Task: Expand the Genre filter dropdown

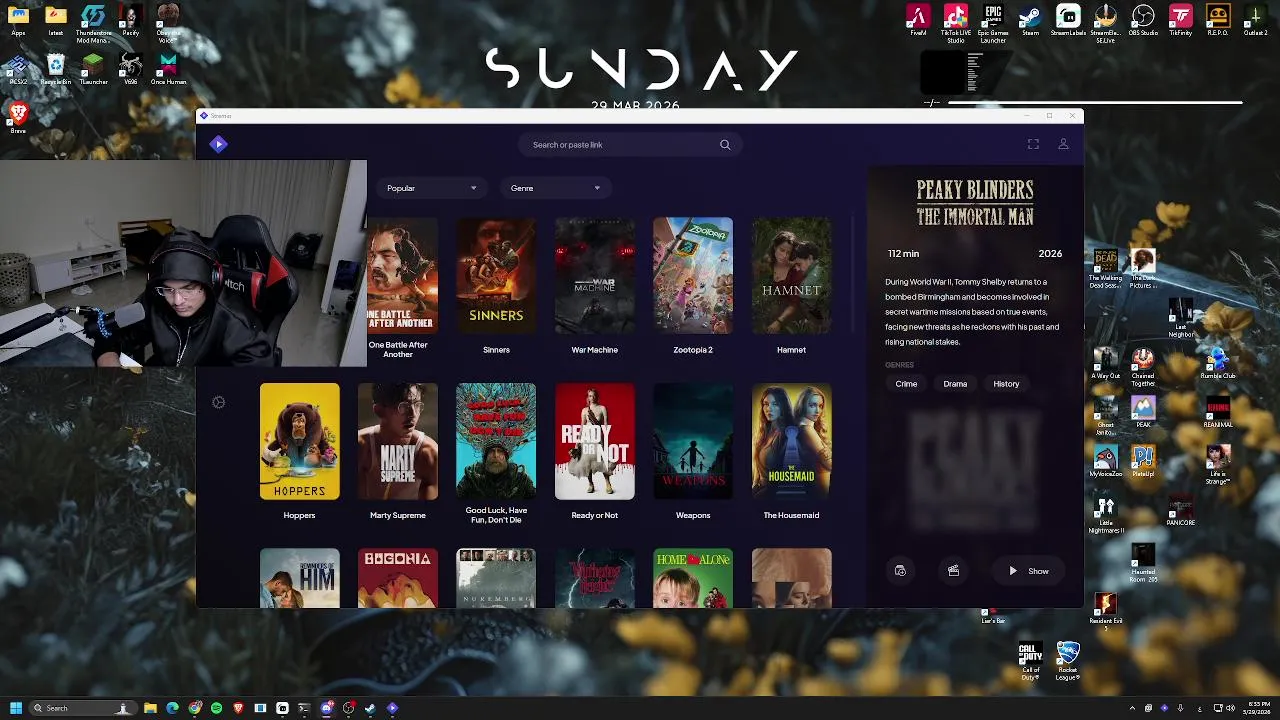Action: coord(555,188)
